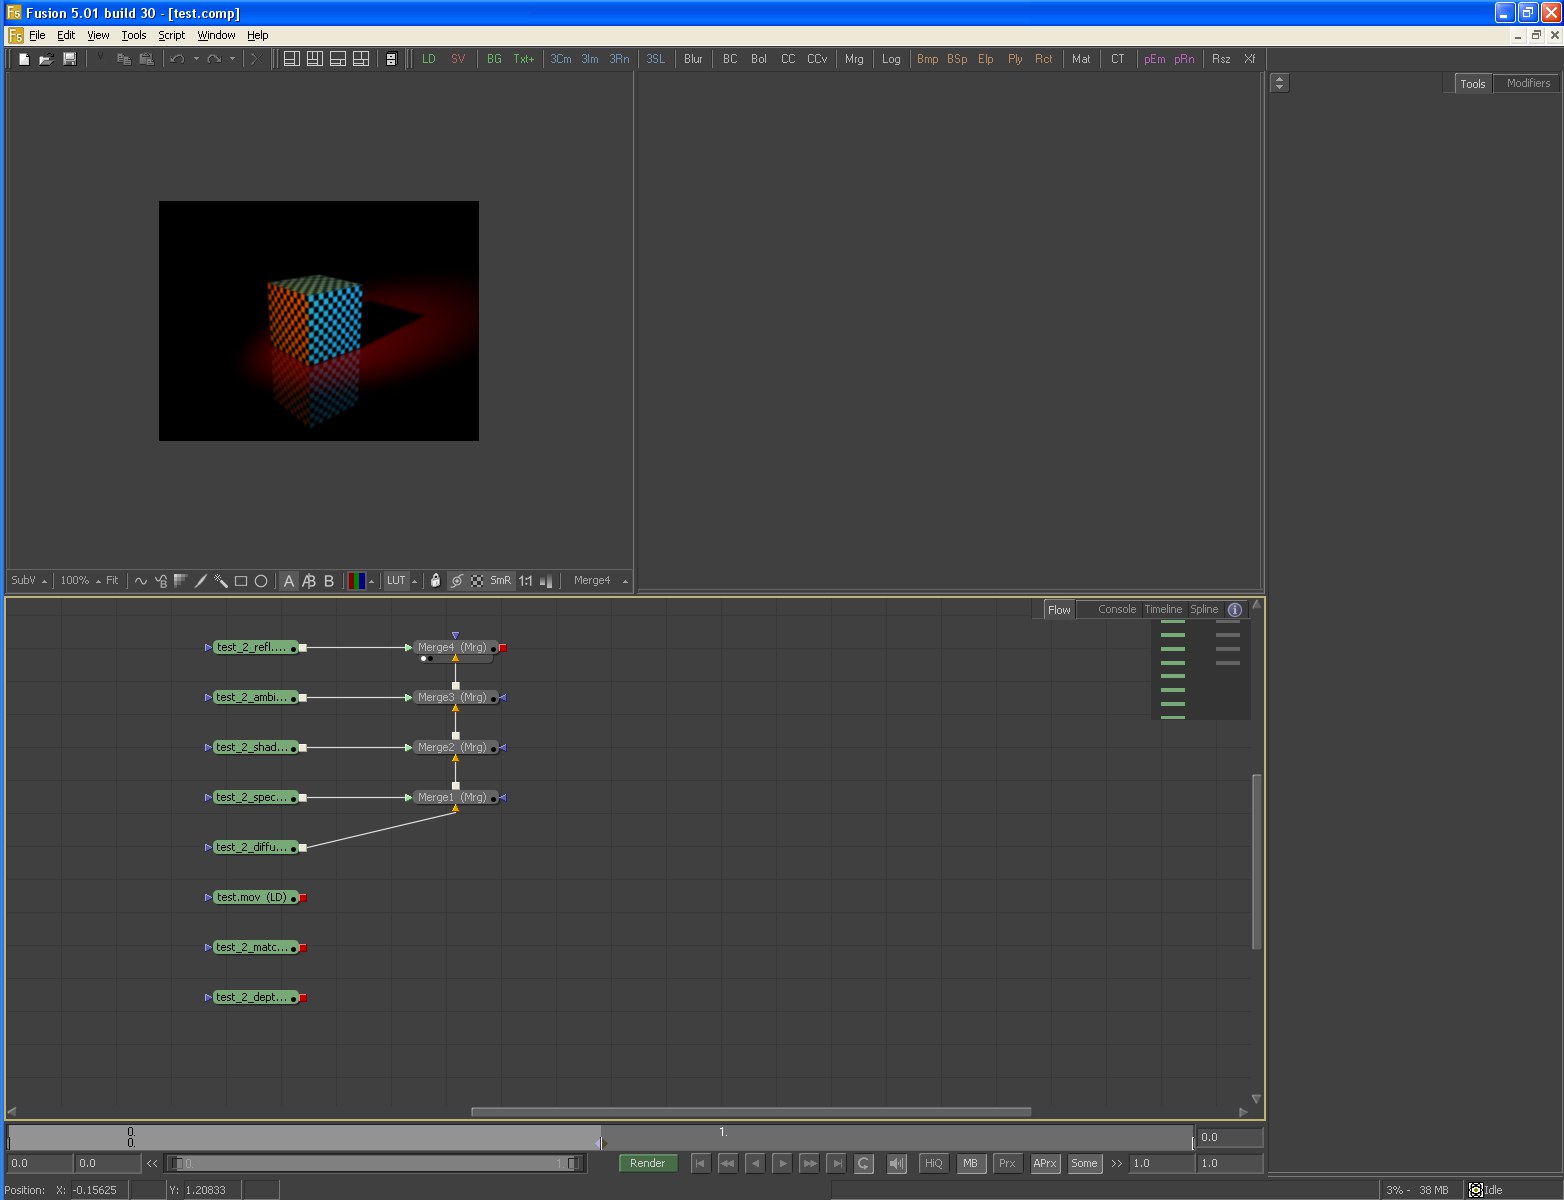This screenshot has width=1564, height=1200.
Task: Expand the LUT options dropdown arrow
Action: 415,581
